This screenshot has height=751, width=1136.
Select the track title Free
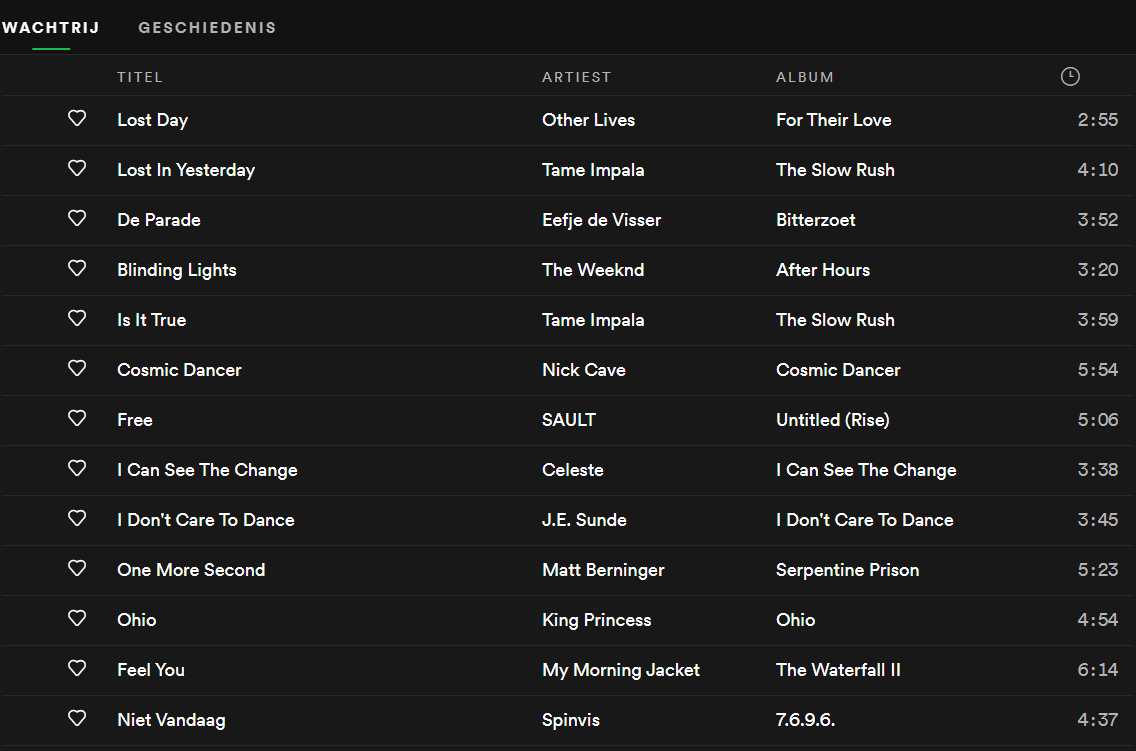(x=135, y=420)
